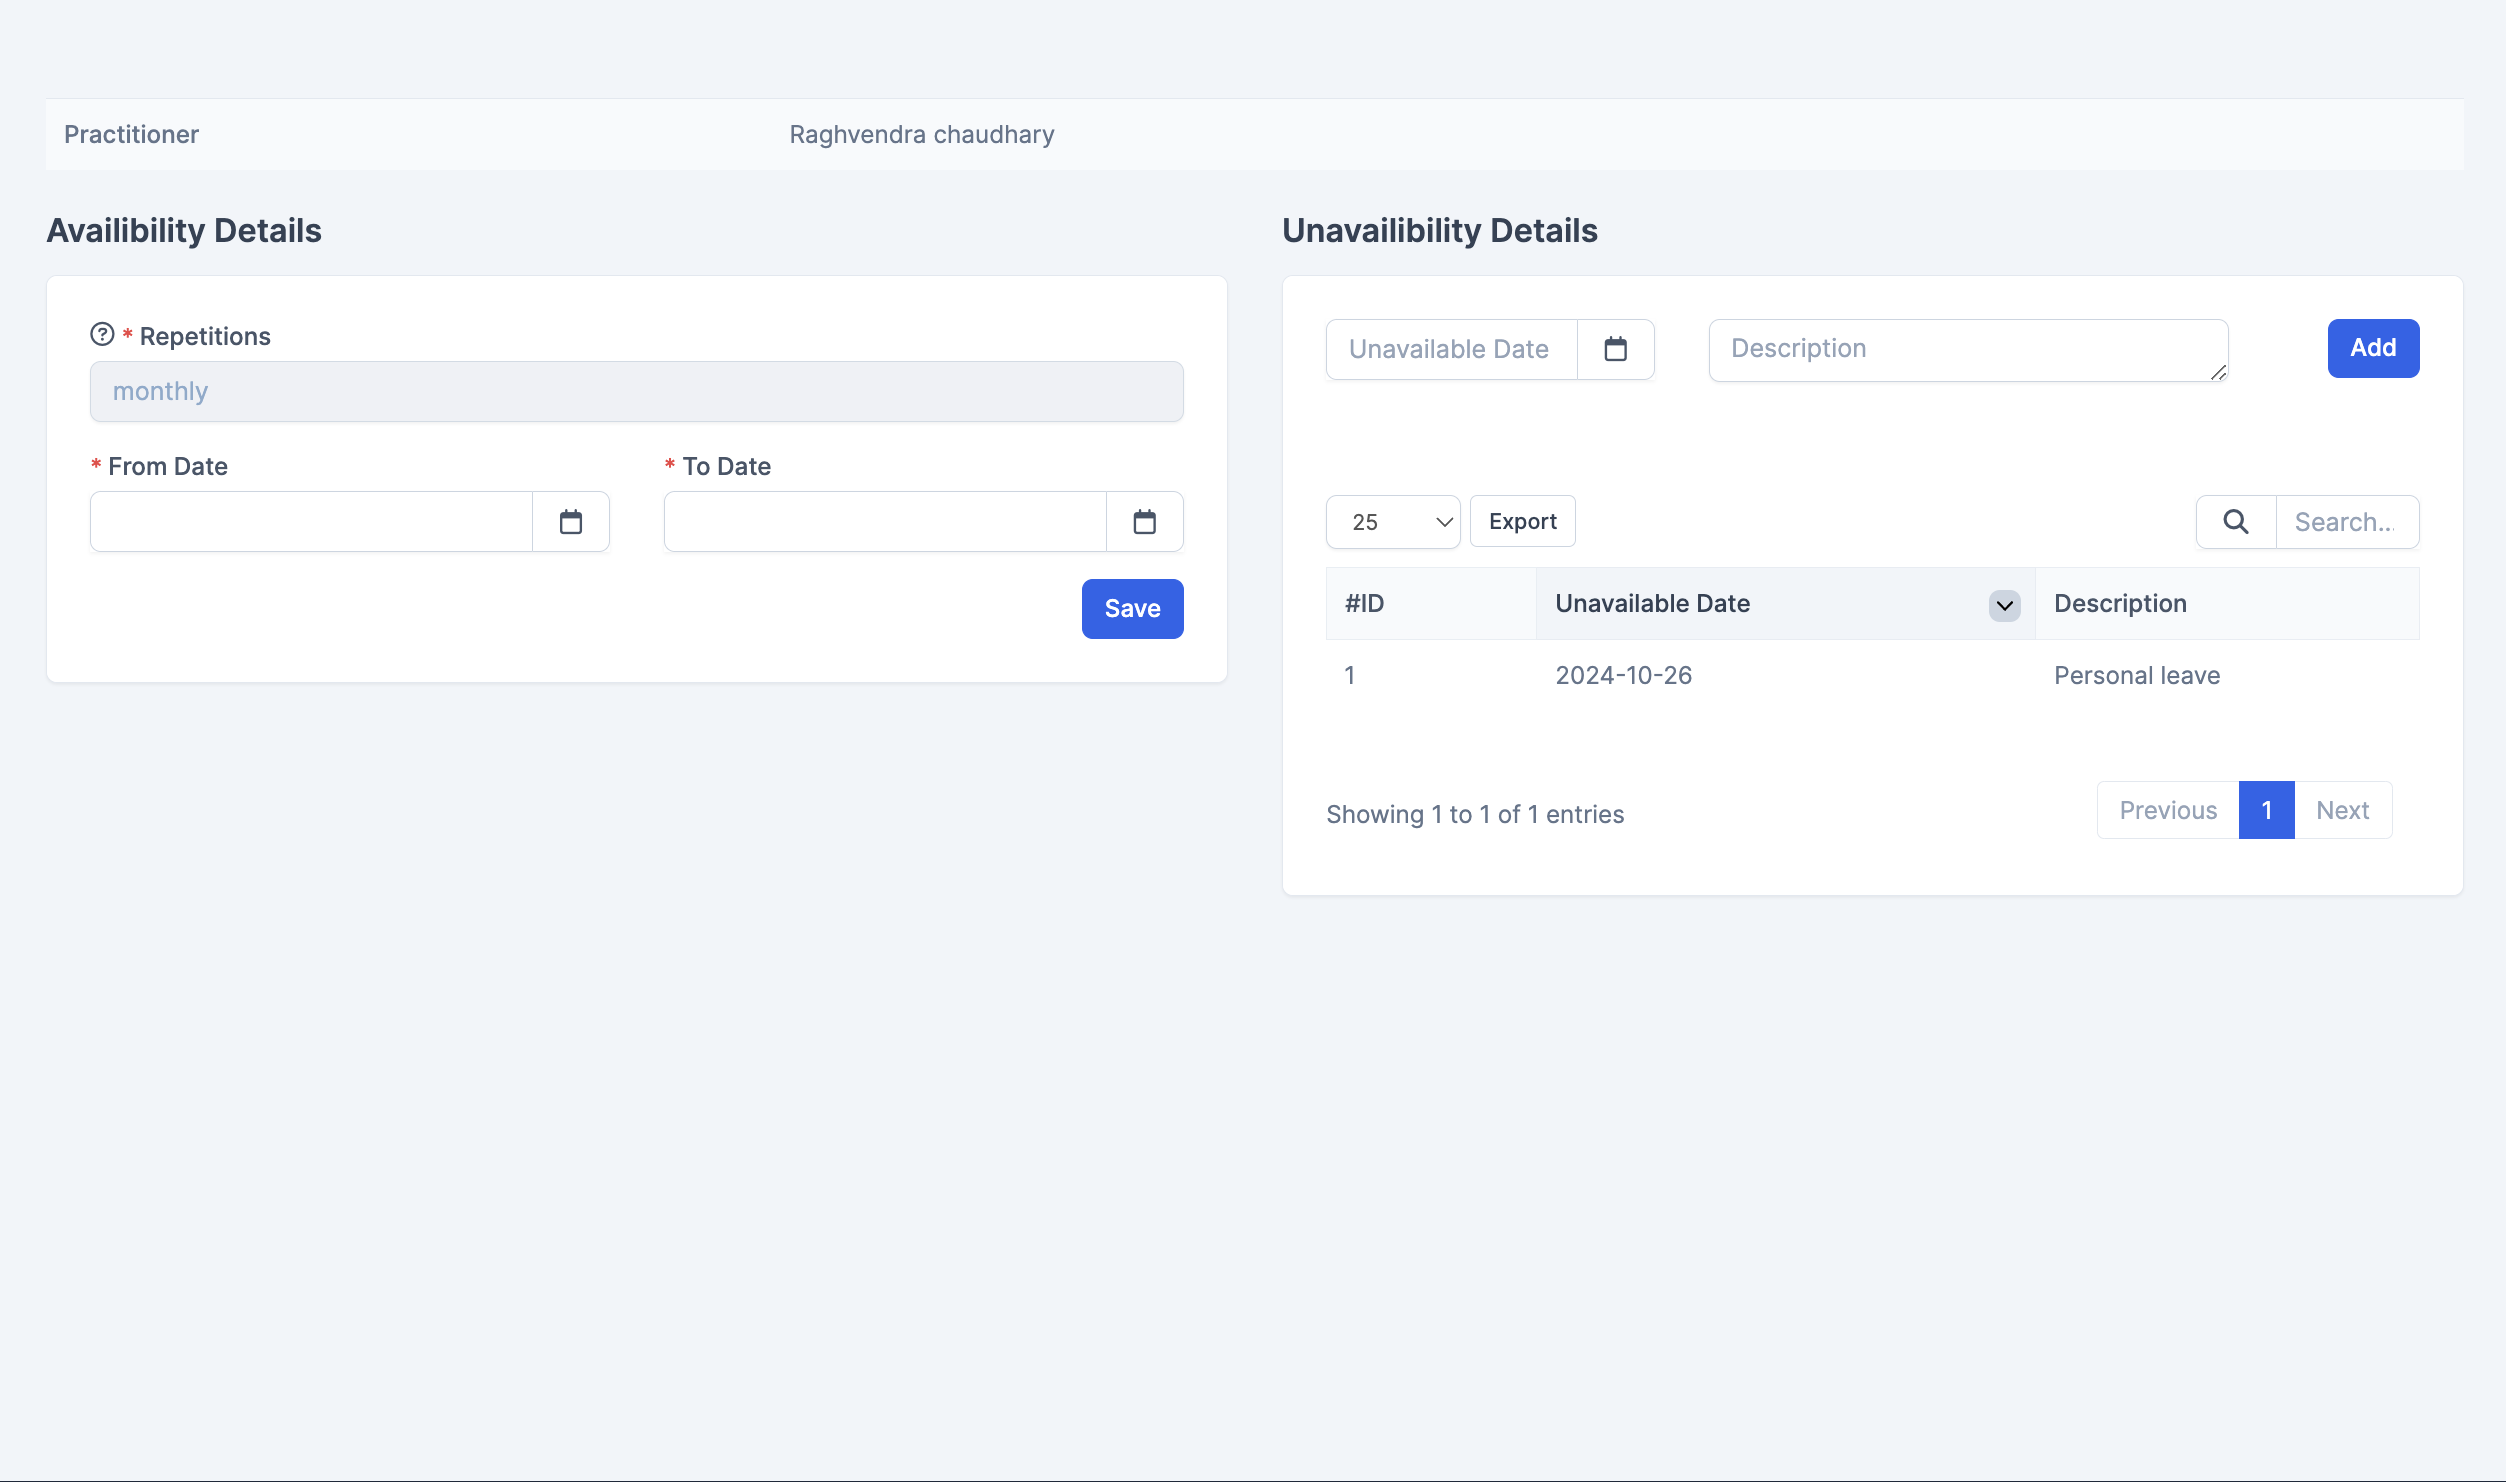Viewport: 2506px width, 1482px height.
Task: Click the Save button in Availability Details
Action: tap(1132, 607)
